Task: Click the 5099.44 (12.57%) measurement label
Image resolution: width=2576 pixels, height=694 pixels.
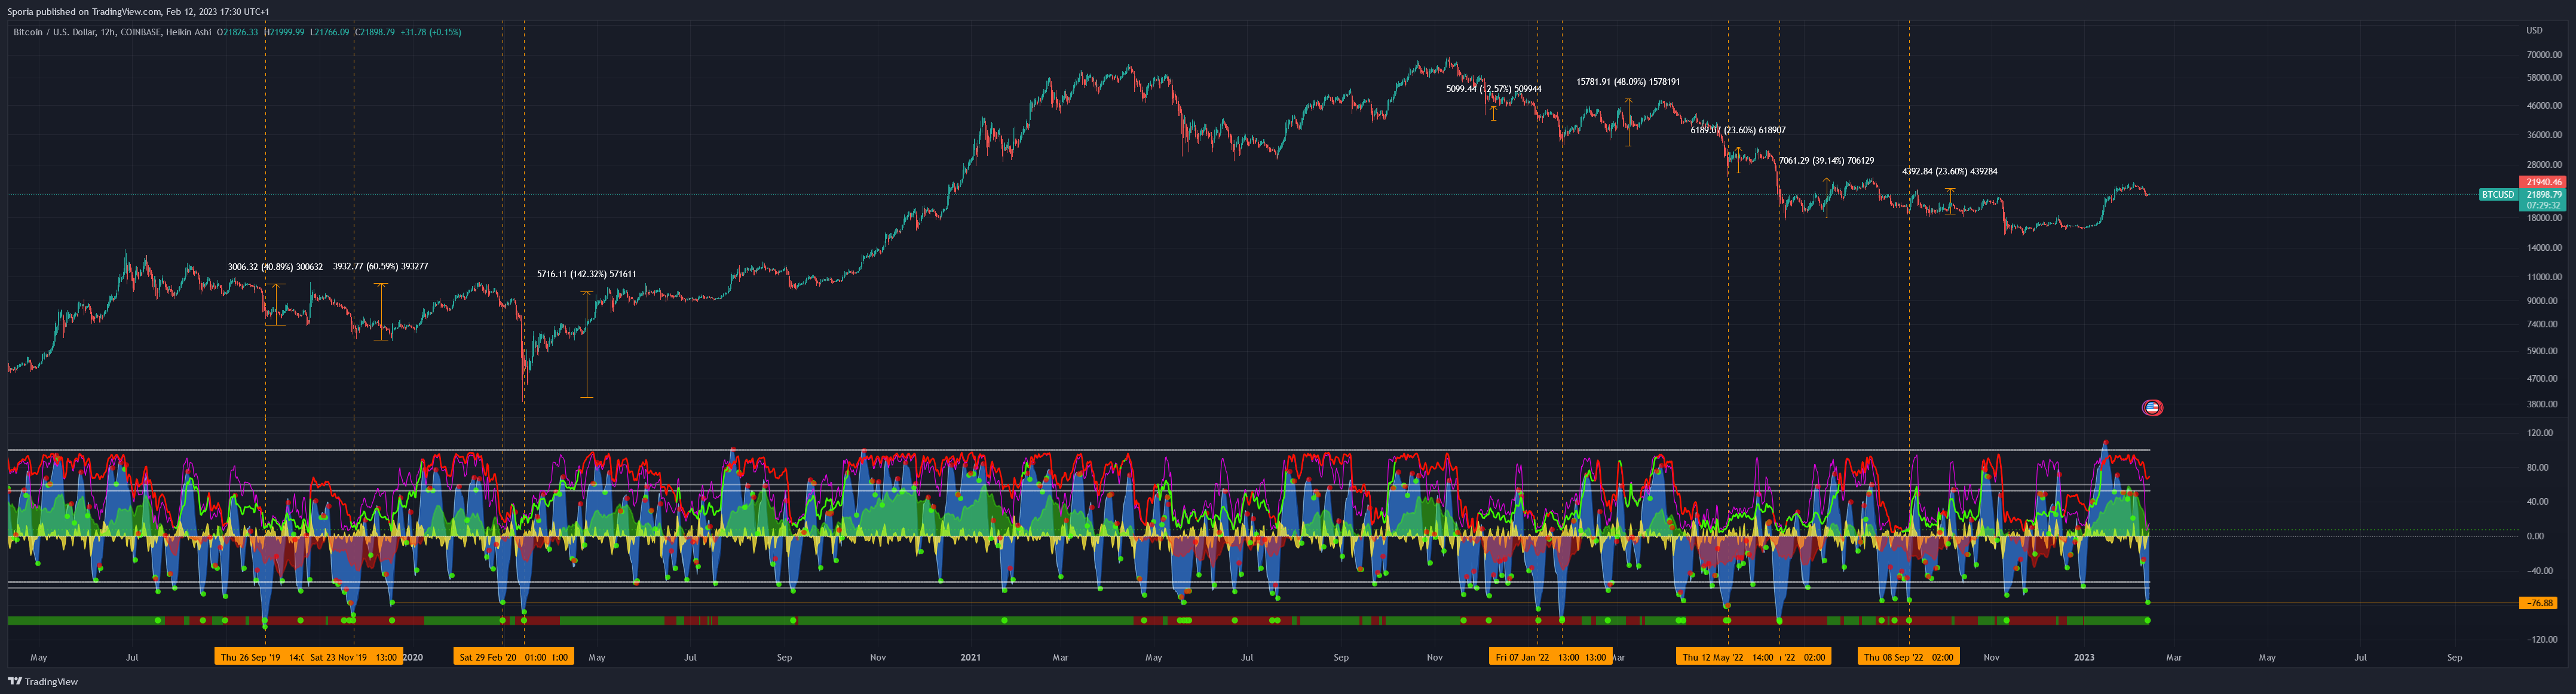Action: click(x=1494, y=89)
